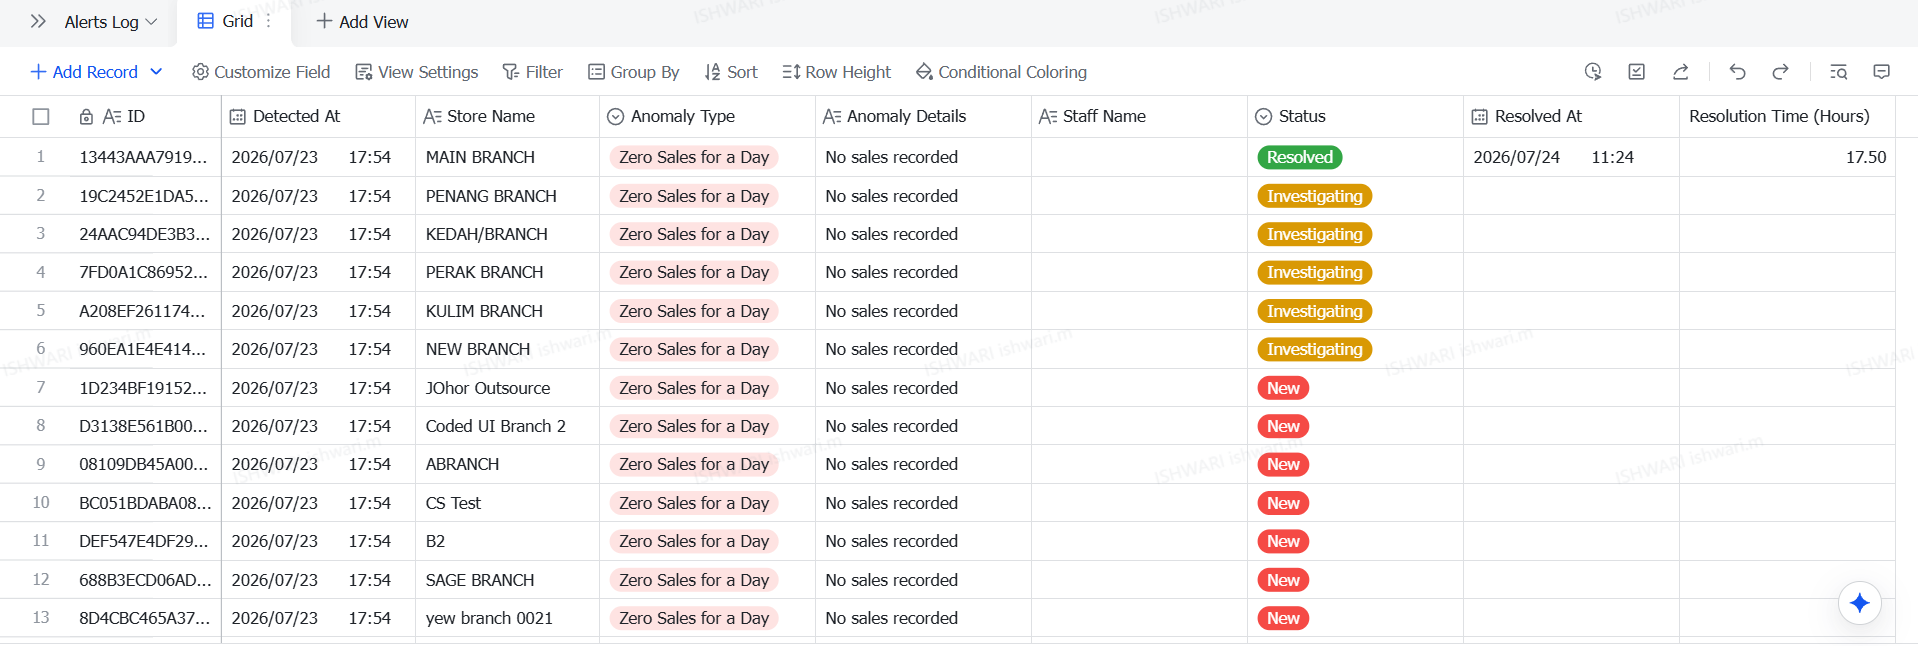
Task: Open Conditional Coloring settings
Action: pos(1001,72)
